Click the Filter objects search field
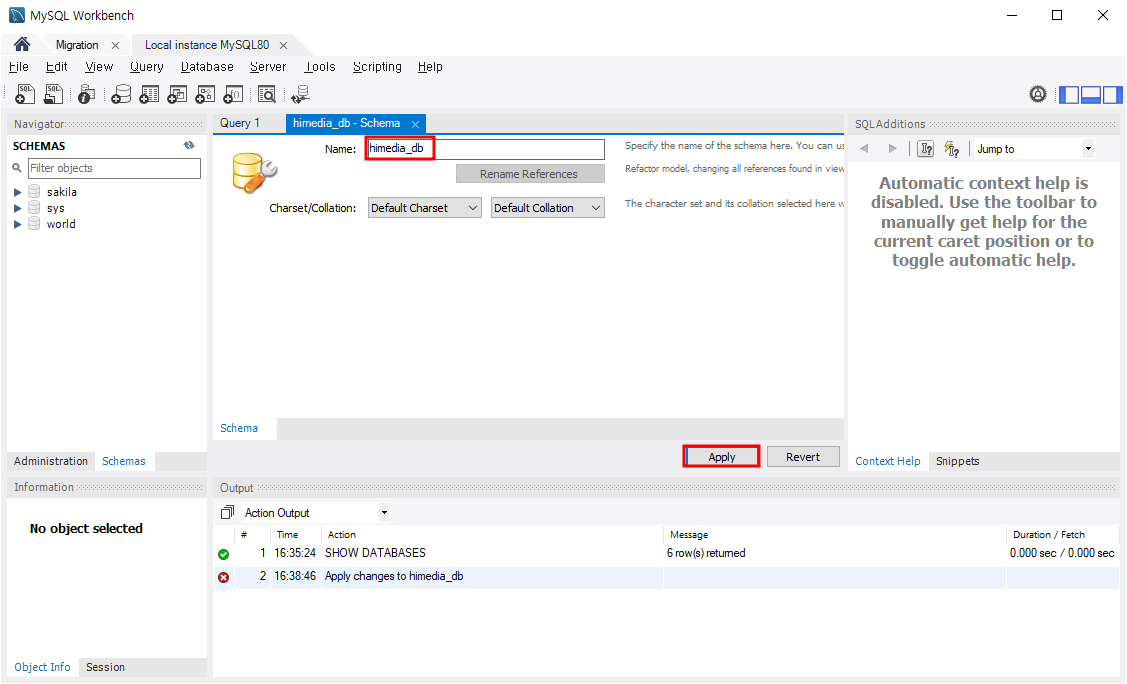The width and height of the screenshot is (1127, 684). 114,168
